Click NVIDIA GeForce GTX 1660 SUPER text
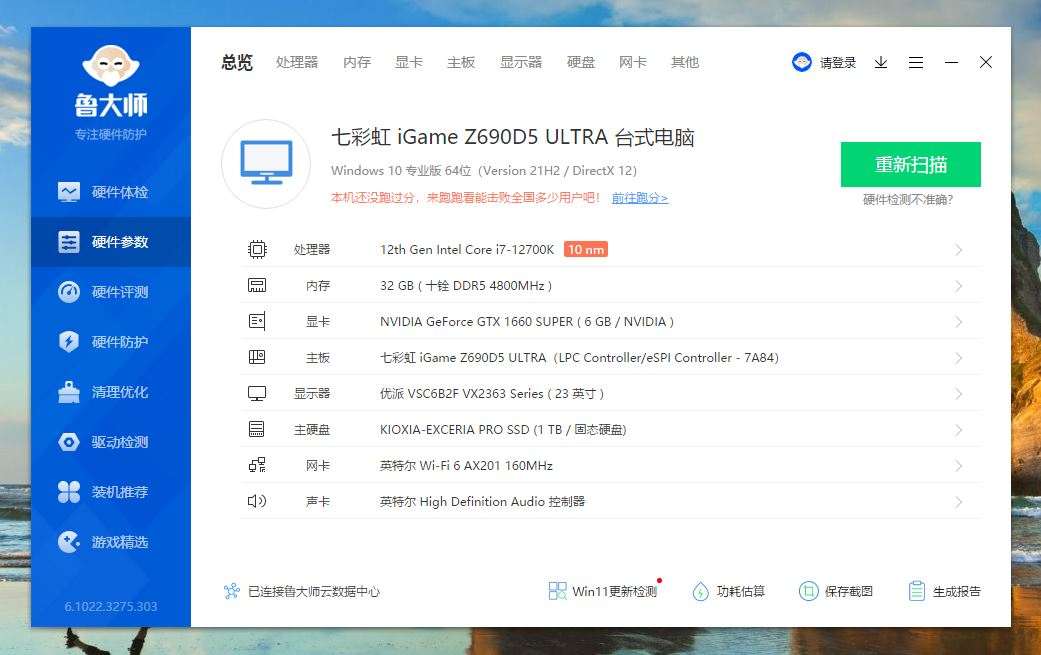 (x=526, y=321)
